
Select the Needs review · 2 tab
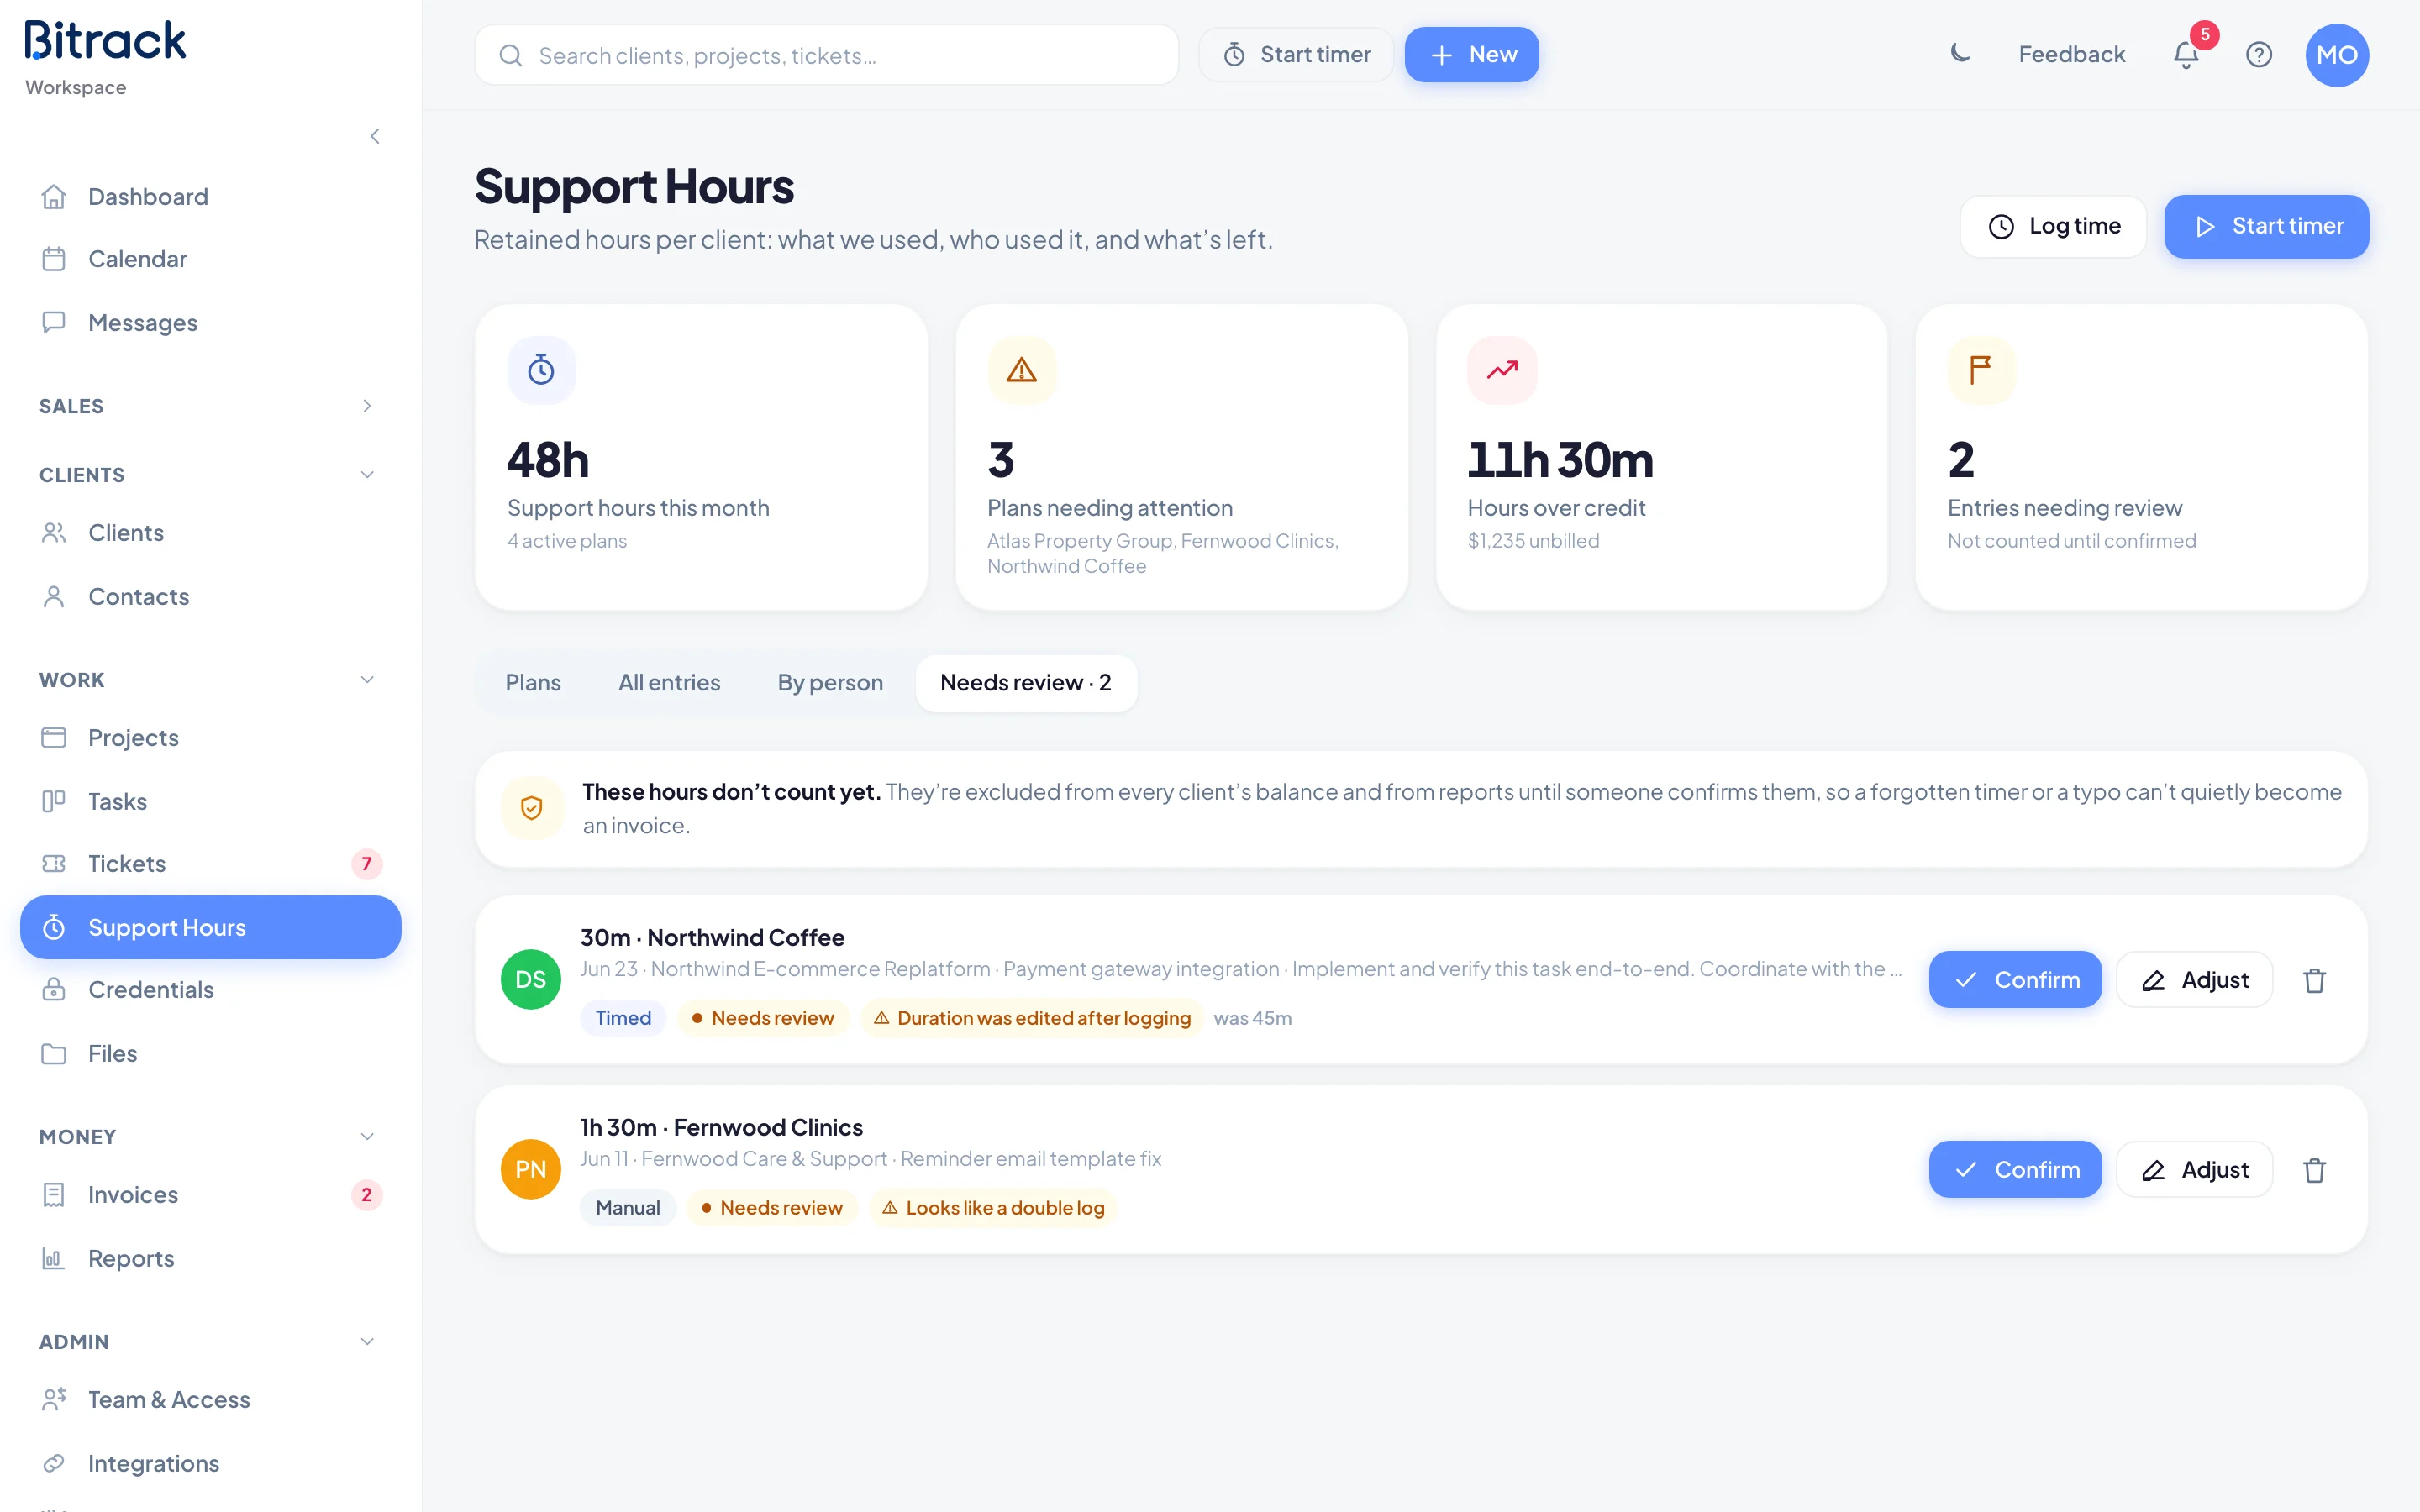[x=1026, y=683]
